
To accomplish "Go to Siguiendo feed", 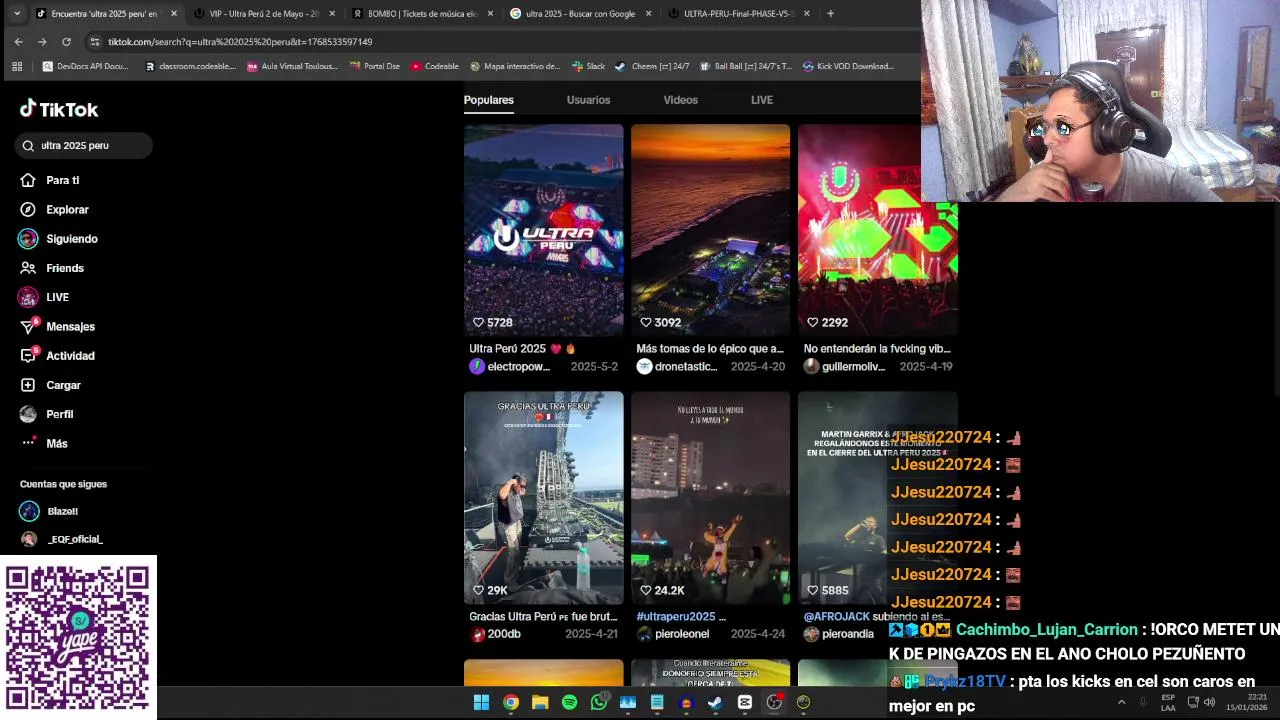I will (58, 239).
